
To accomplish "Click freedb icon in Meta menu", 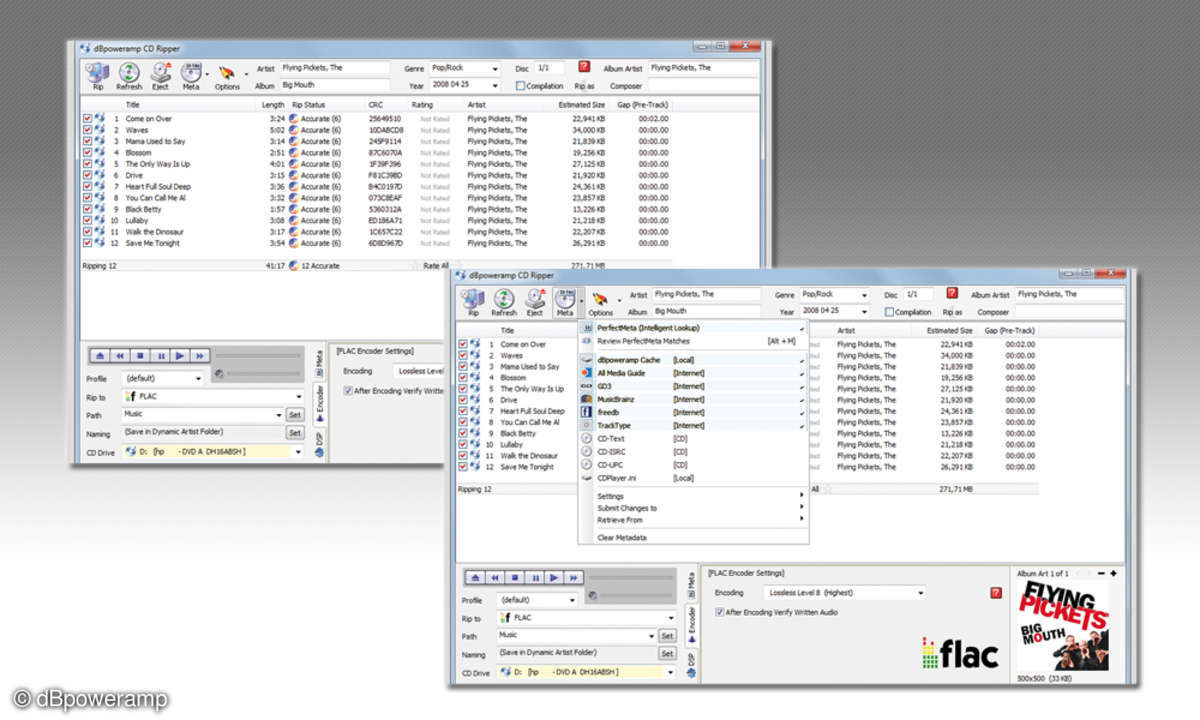I will (587, 412).
